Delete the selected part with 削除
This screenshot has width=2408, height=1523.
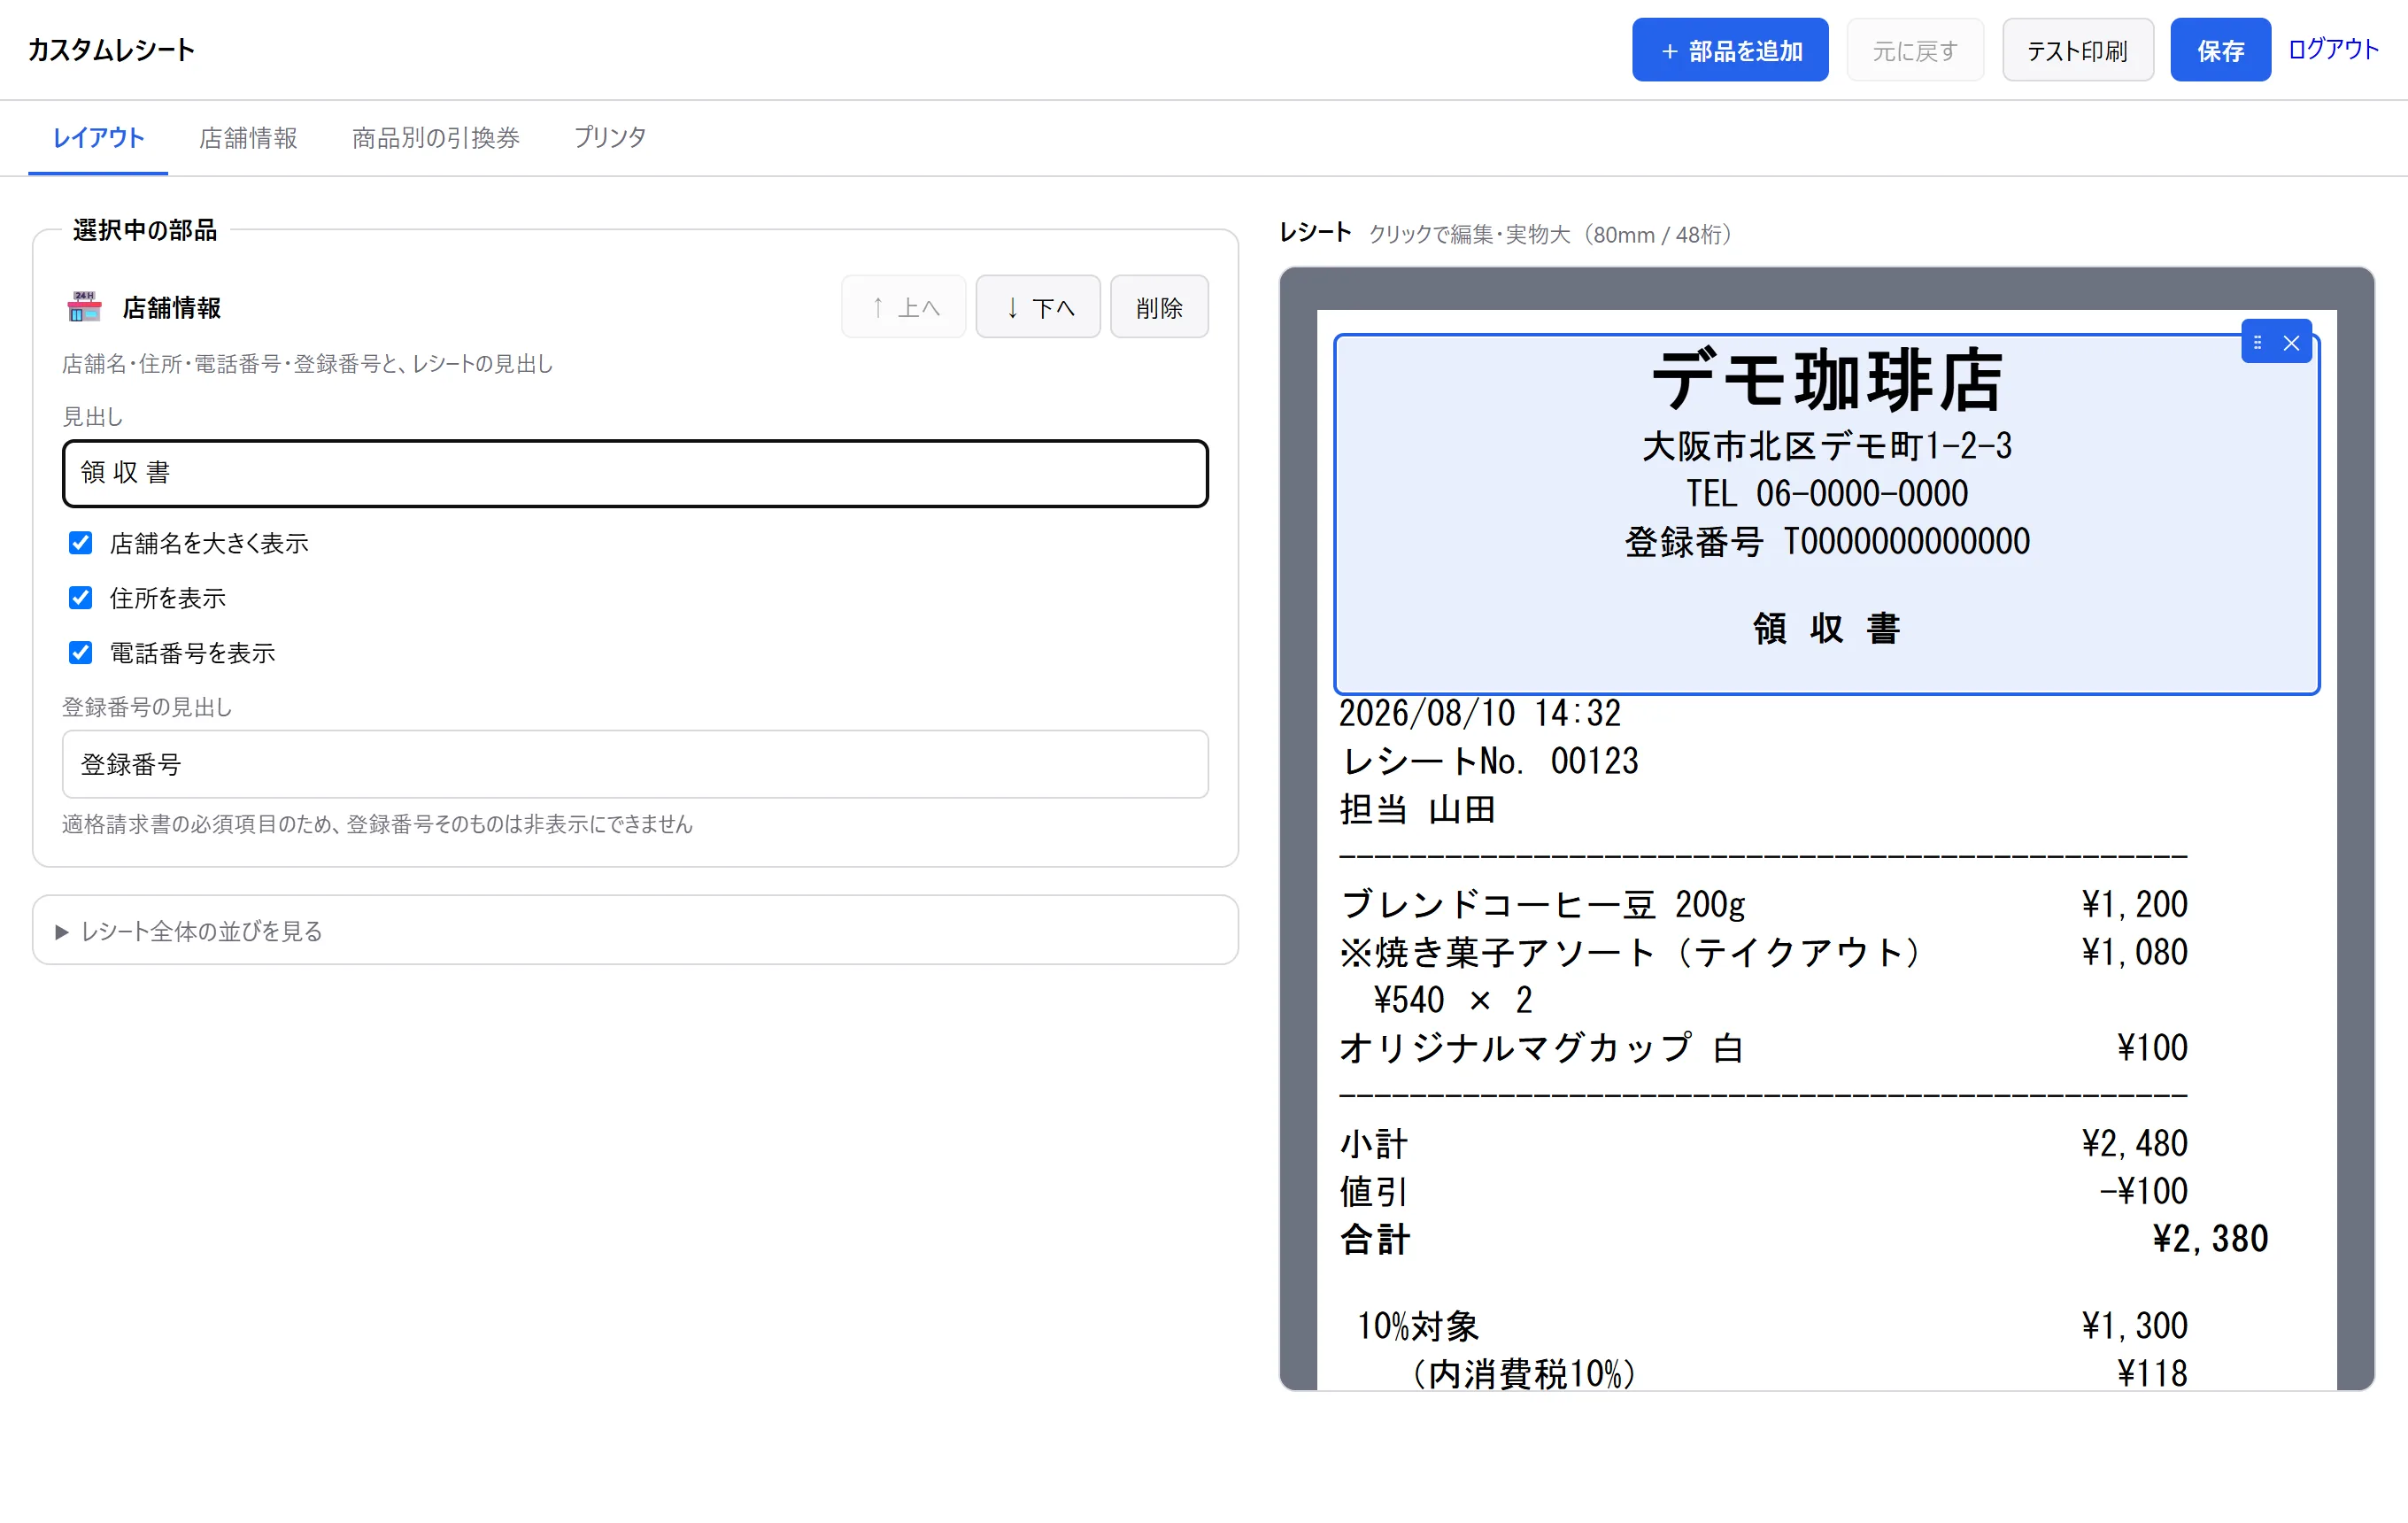click(x=1159, y=307)
